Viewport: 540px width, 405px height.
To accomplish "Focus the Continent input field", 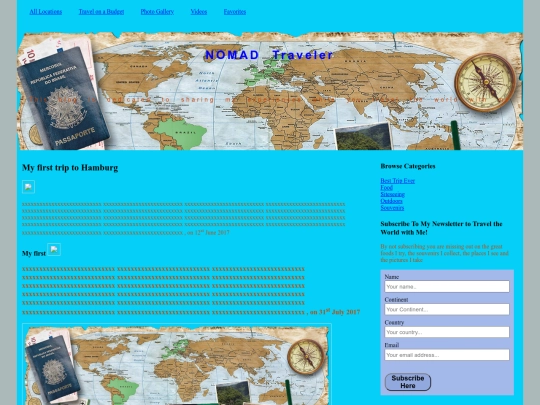I will pyautogui.click(x=447, y=309).
